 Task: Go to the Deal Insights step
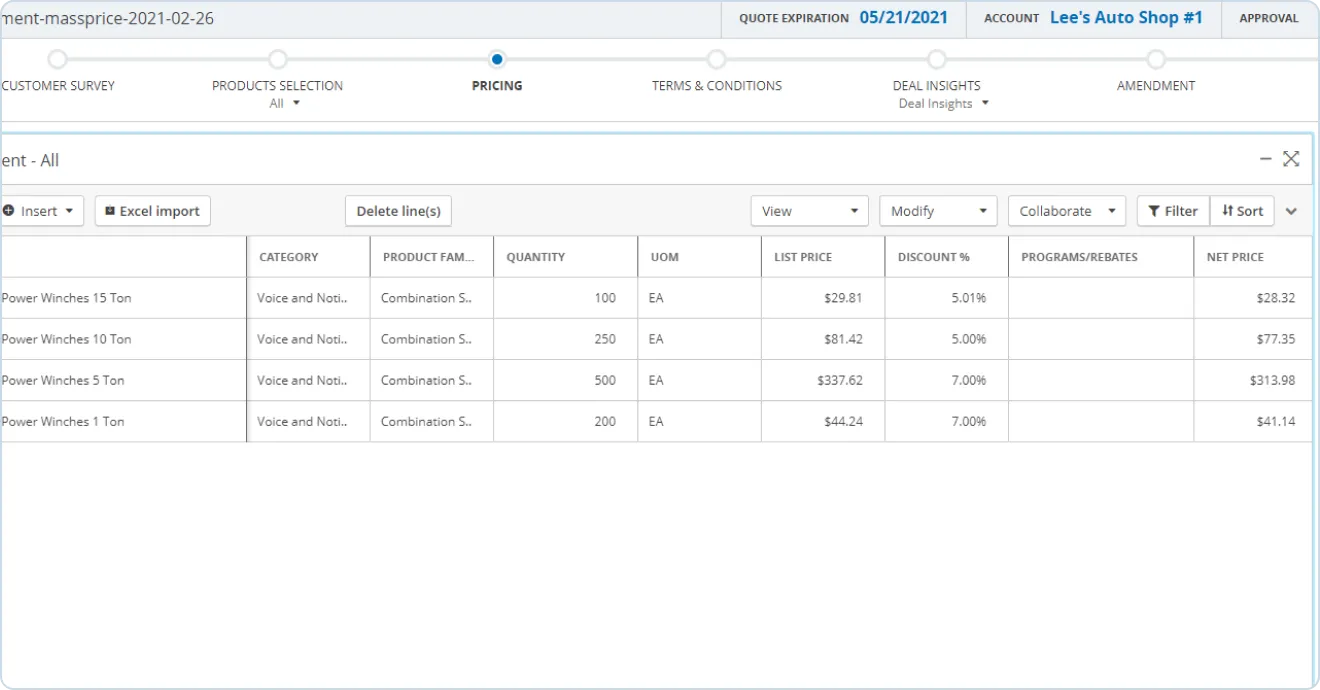[937, 86]
